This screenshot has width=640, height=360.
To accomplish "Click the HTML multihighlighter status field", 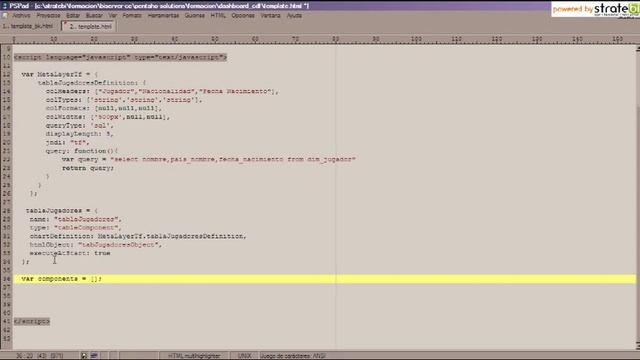I will coord(194,356).
